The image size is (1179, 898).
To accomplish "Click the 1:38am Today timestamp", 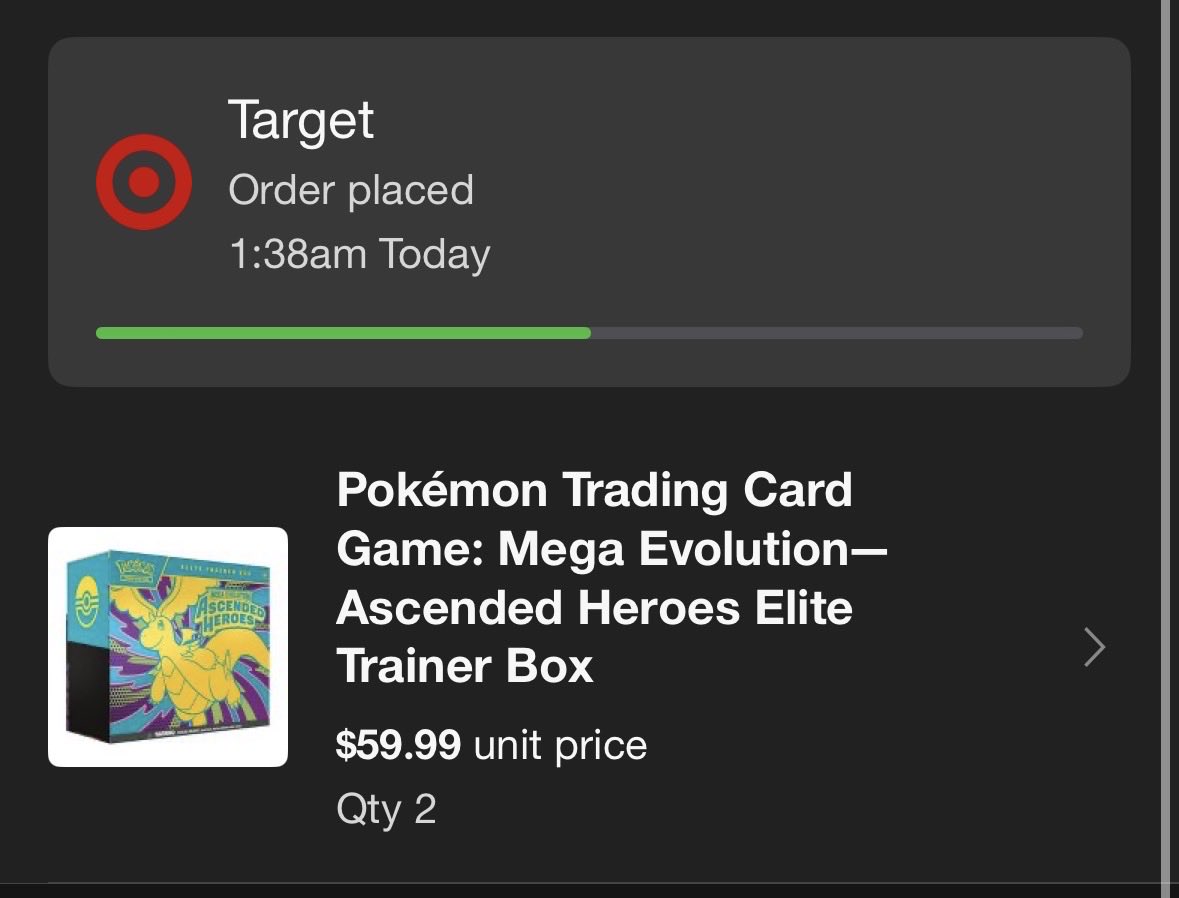I will [359, 254].
